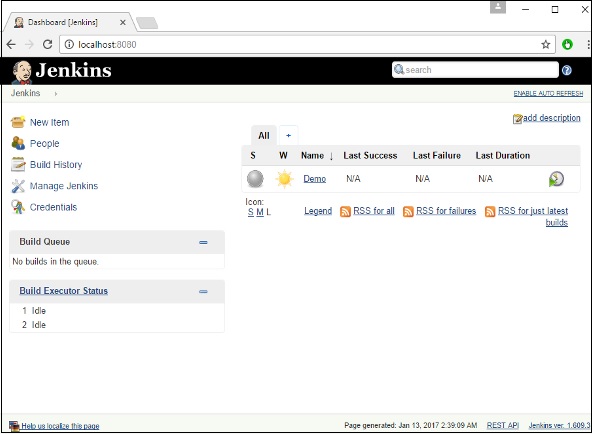Switch icon size to M
Image resolution: width=592 pixels, height=434 pixels.
[x=260, y=212]
